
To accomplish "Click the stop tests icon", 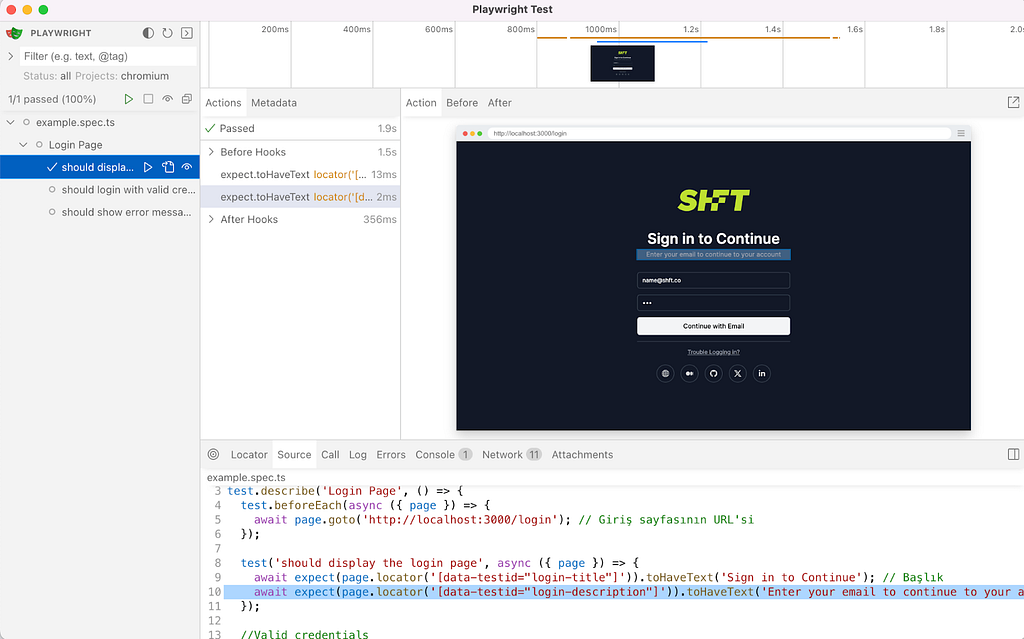I will [148, 99].
